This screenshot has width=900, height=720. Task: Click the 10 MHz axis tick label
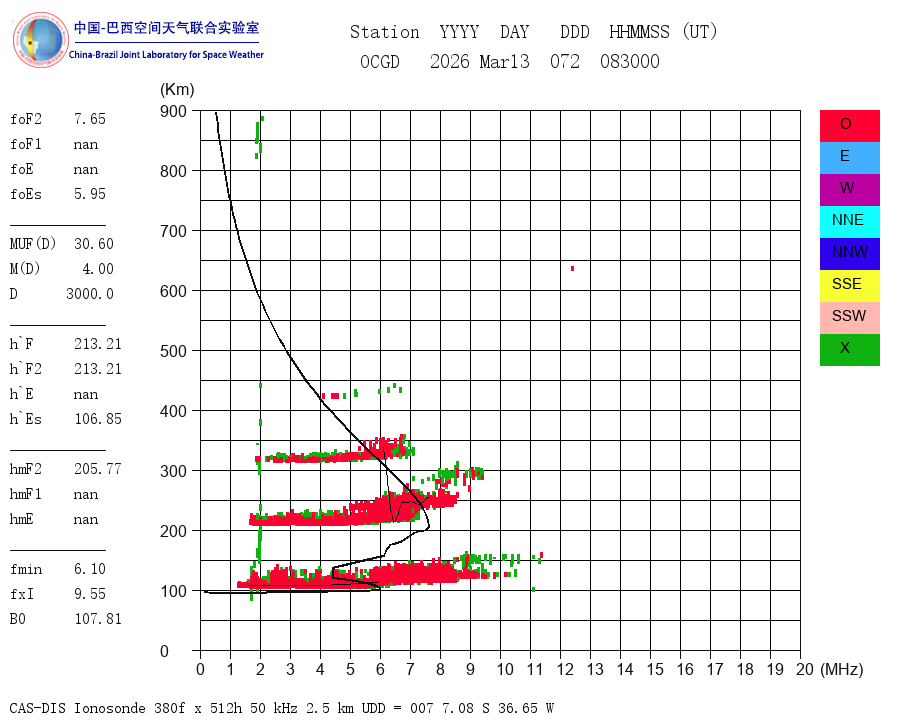pos(505,669)
